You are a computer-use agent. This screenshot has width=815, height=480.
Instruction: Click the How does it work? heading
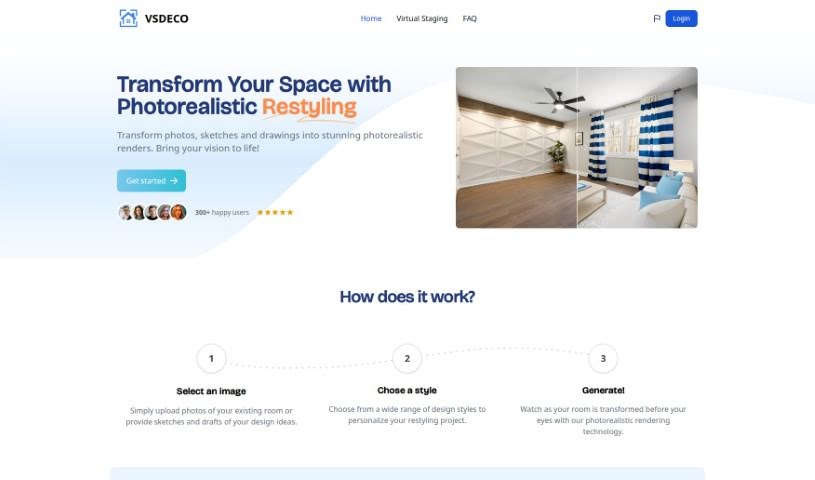coord(407,296)
